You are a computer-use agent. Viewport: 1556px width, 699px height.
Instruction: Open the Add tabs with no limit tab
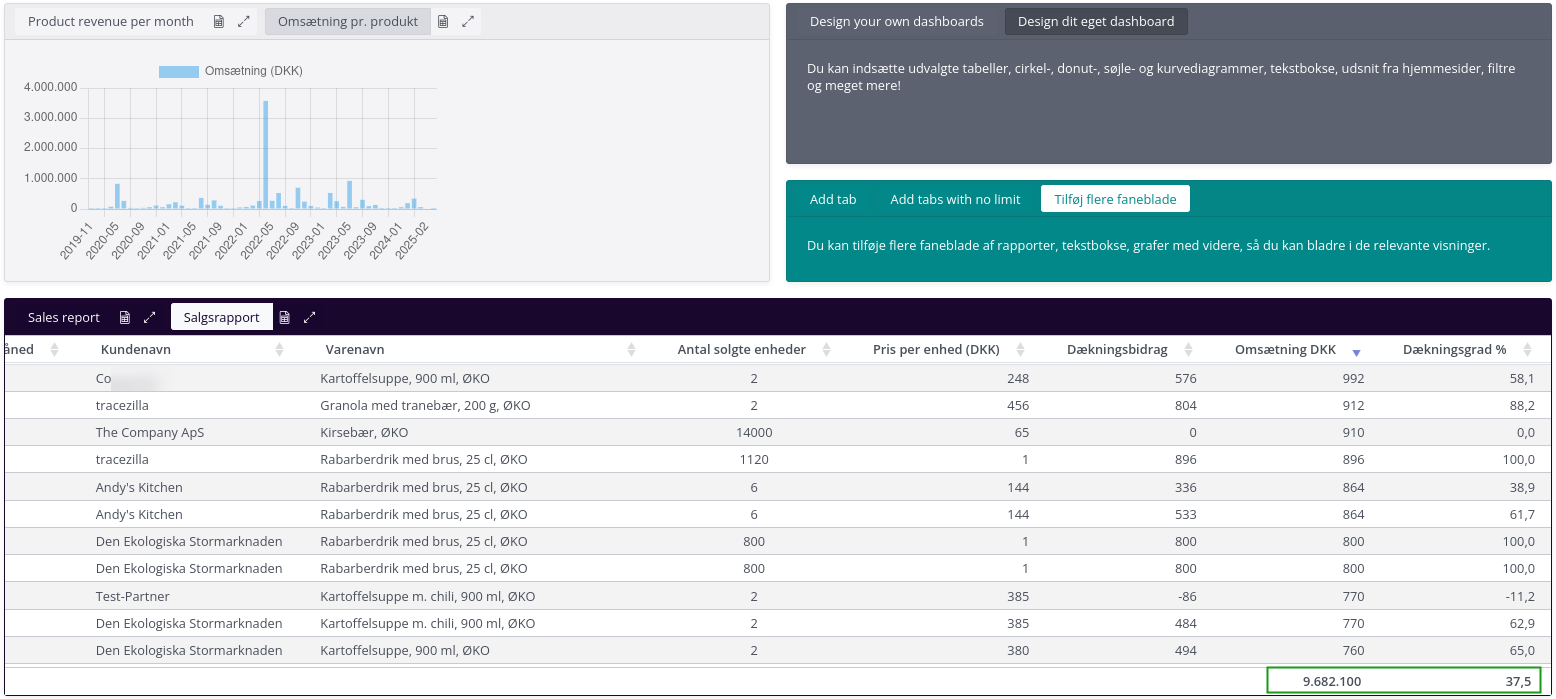tap(955, 199)
